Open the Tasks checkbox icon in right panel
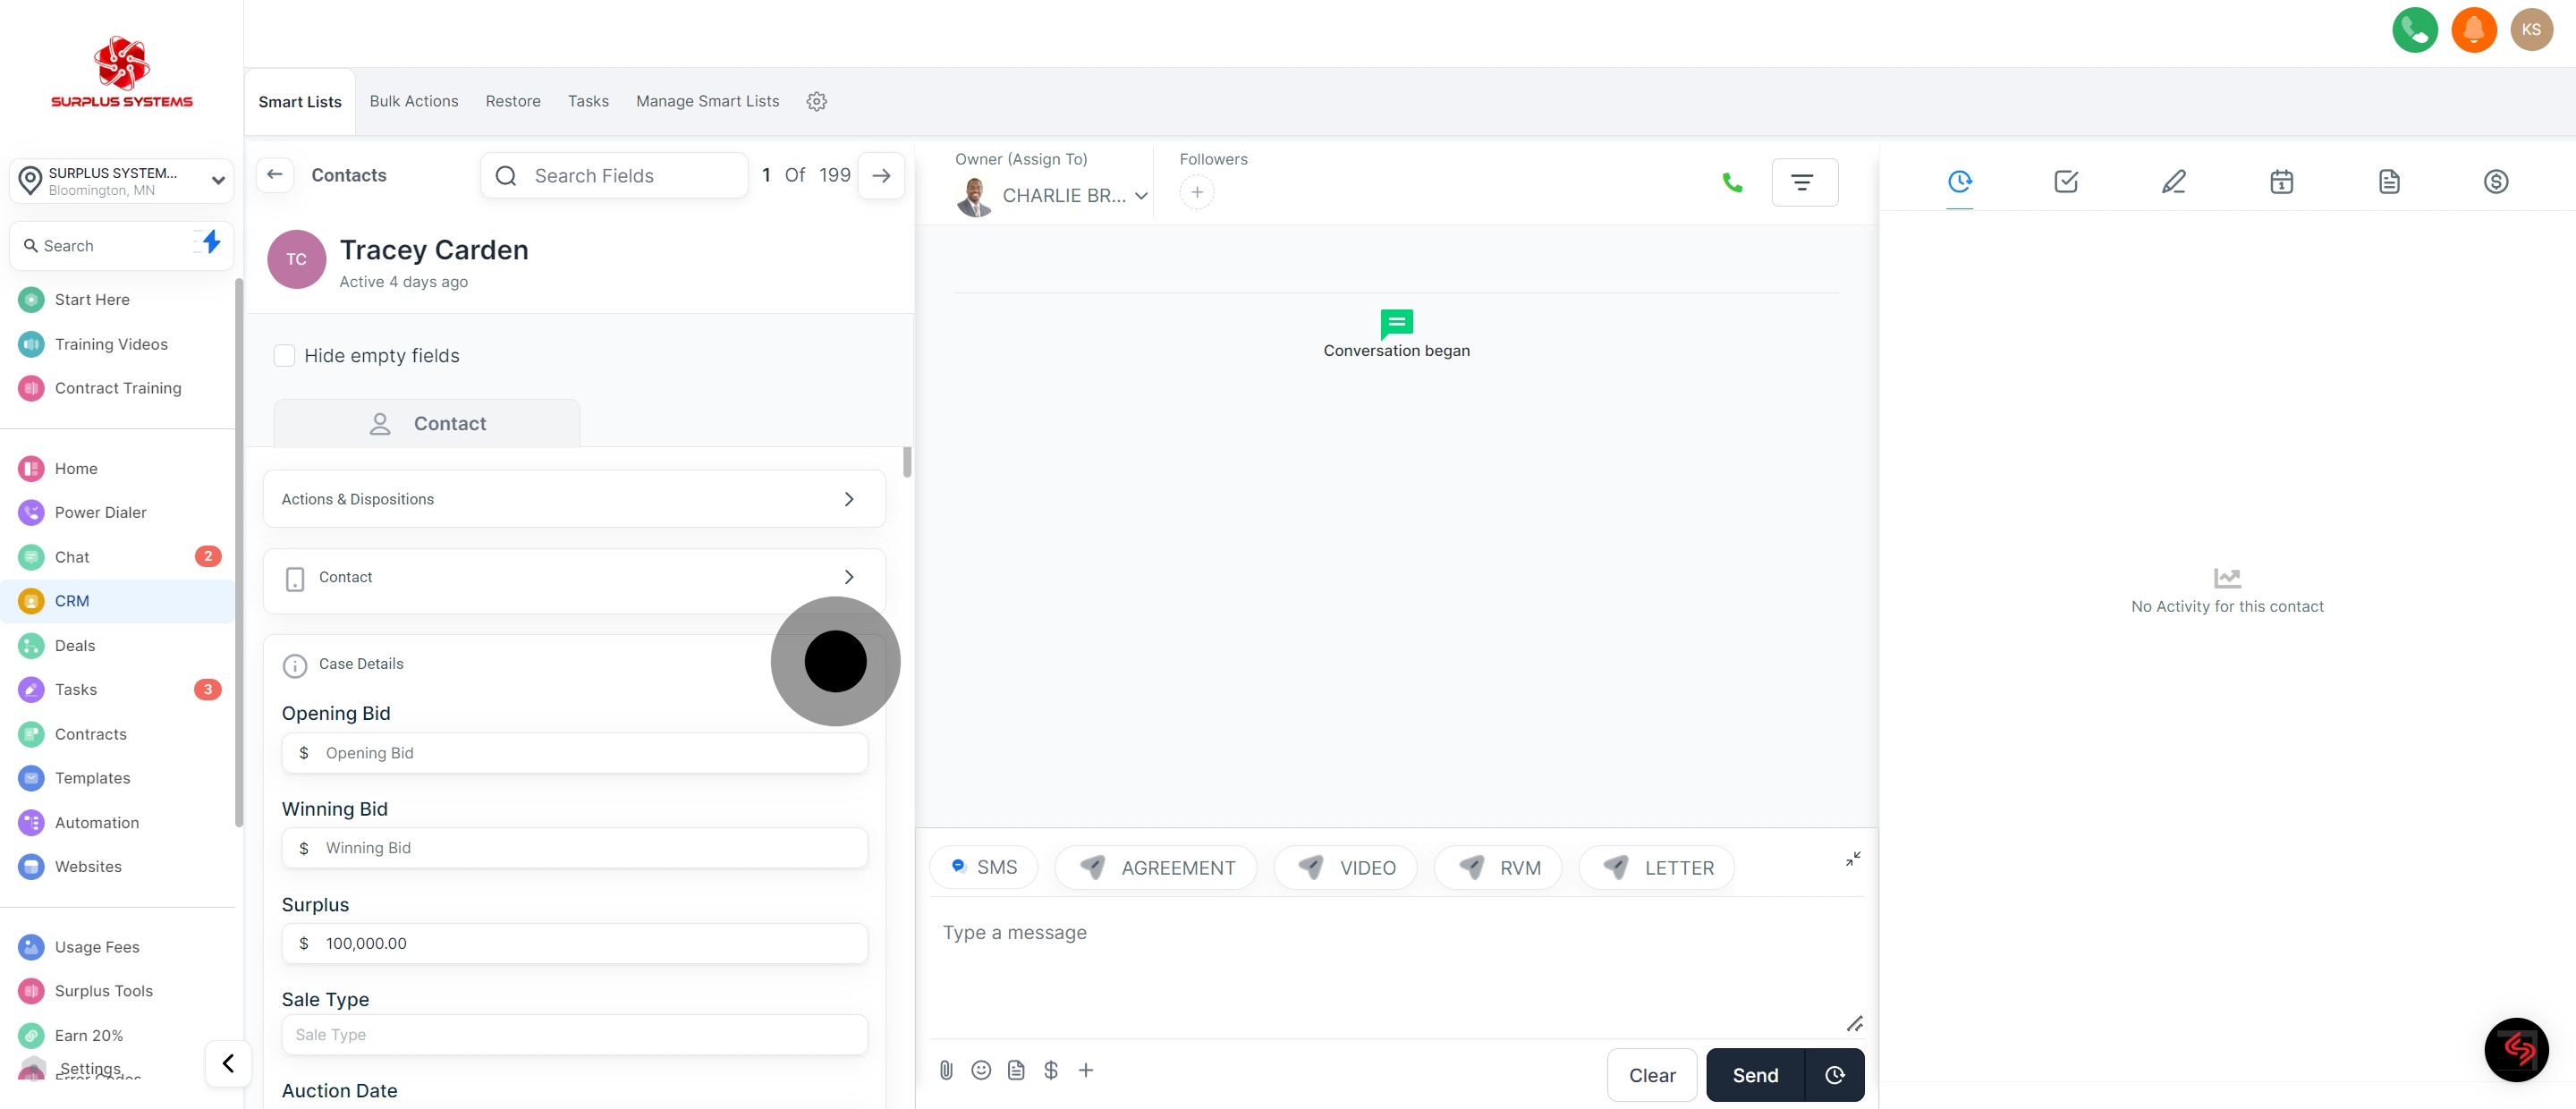 [x=2066, y=181]
